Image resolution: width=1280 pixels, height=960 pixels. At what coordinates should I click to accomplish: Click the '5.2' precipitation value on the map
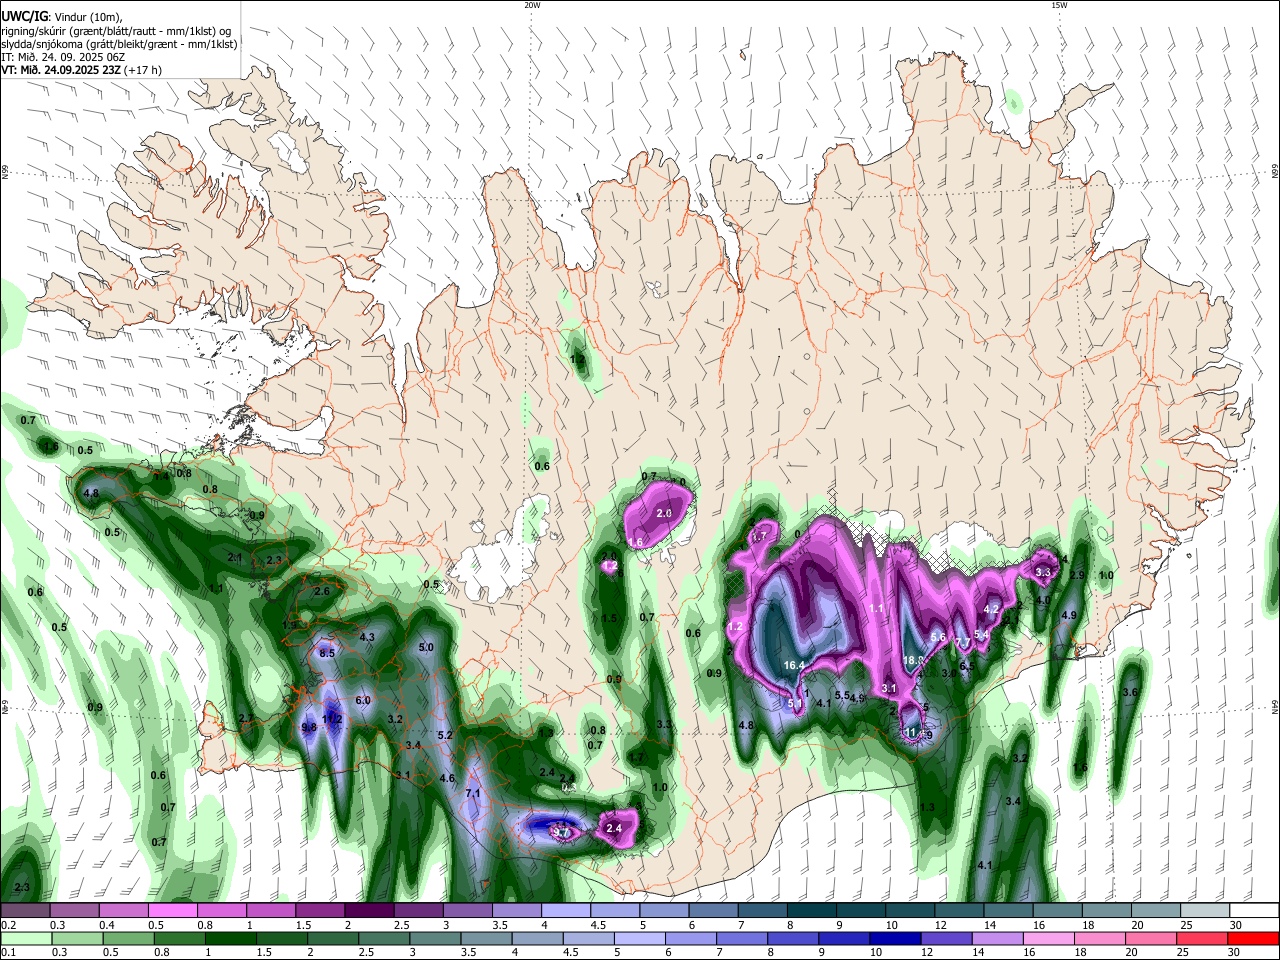(x=445, y=735)
